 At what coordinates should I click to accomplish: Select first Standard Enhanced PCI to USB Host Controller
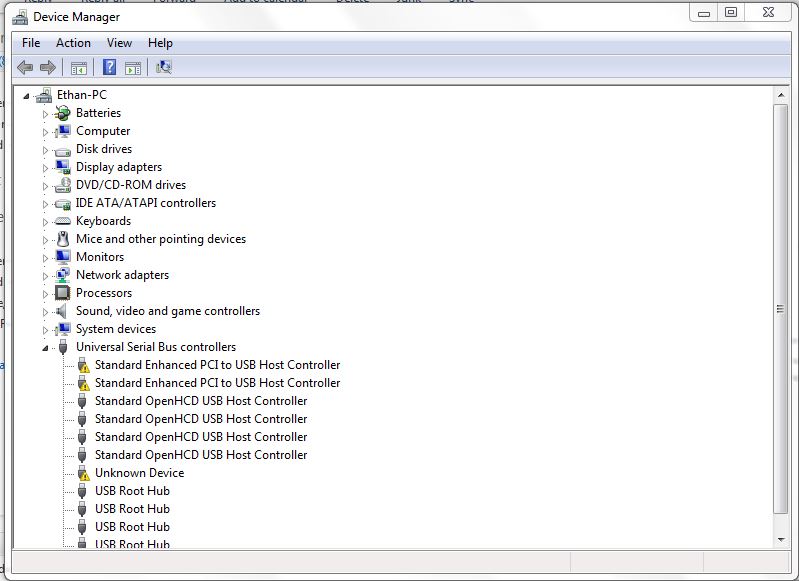point(217,365)
